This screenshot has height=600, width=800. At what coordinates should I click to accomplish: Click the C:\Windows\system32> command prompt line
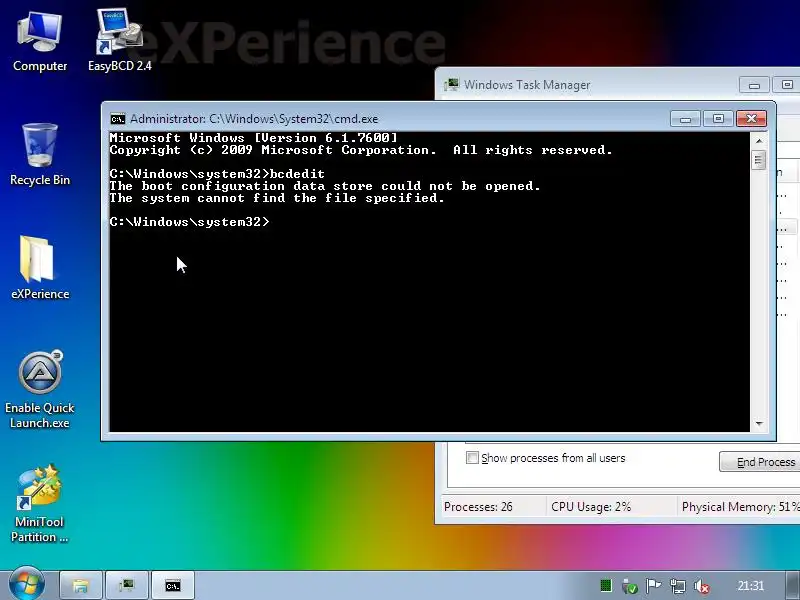click(189, 222)
